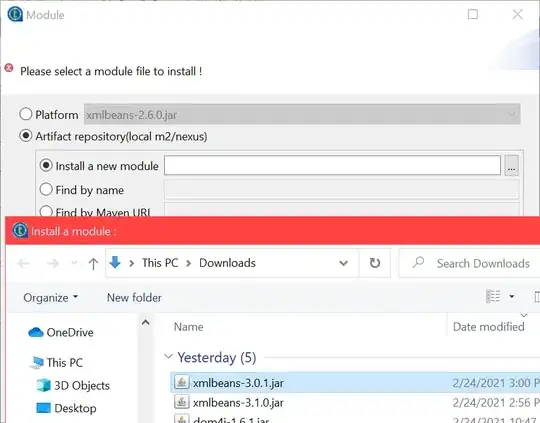Click the xmlbeans-3.1.0.jar file icon

181,402
